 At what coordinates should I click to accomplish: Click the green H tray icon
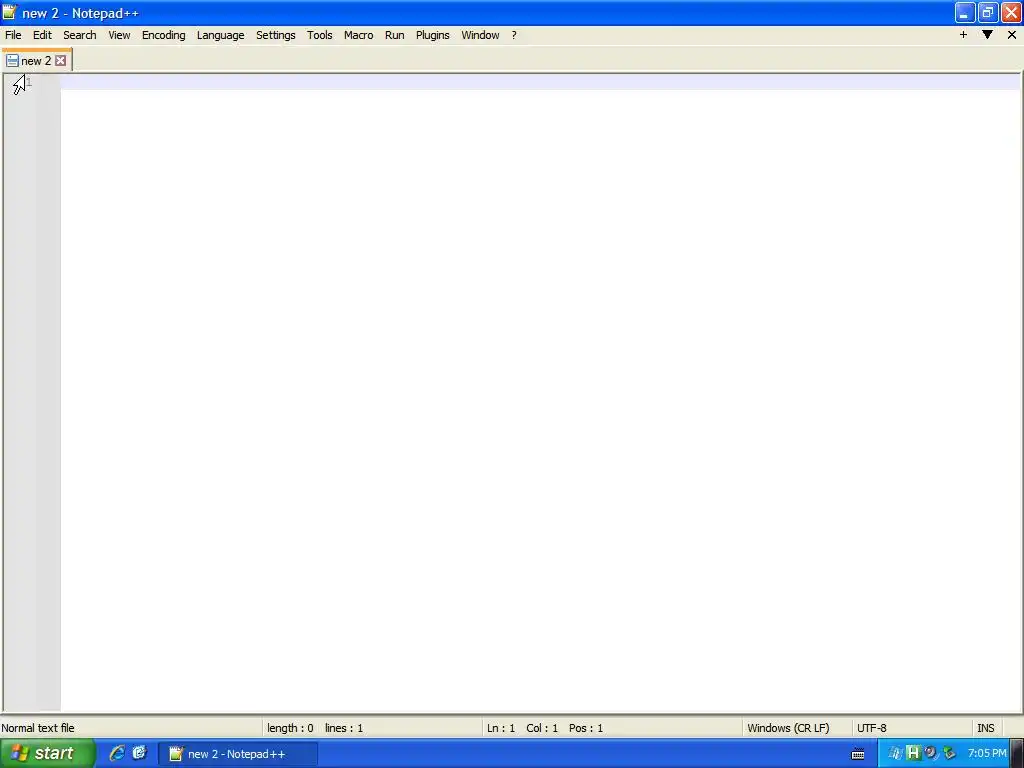pos(913,753)
